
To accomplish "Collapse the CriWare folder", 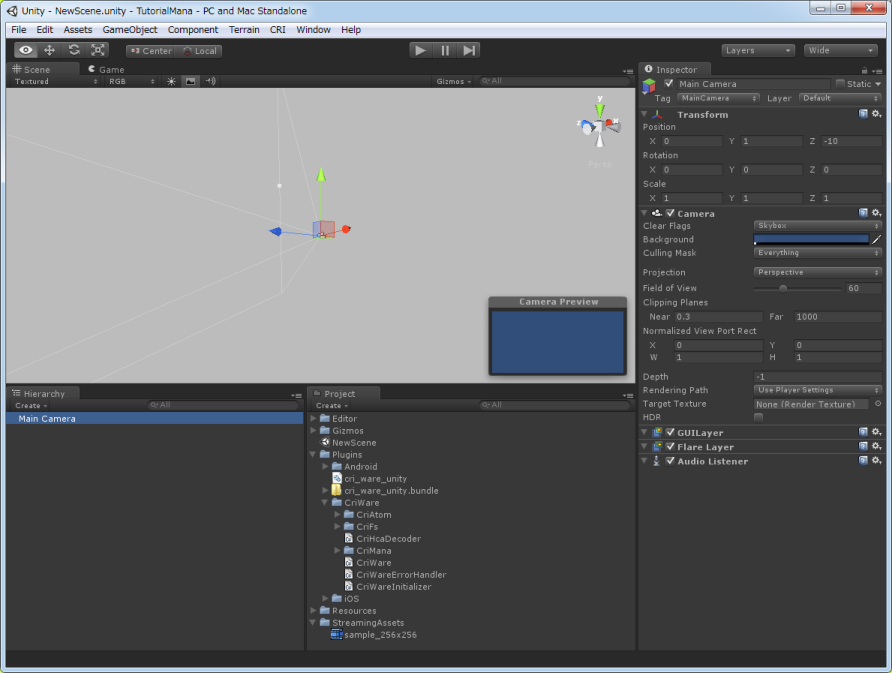I will pyautogui.click(x=325, y=502).
